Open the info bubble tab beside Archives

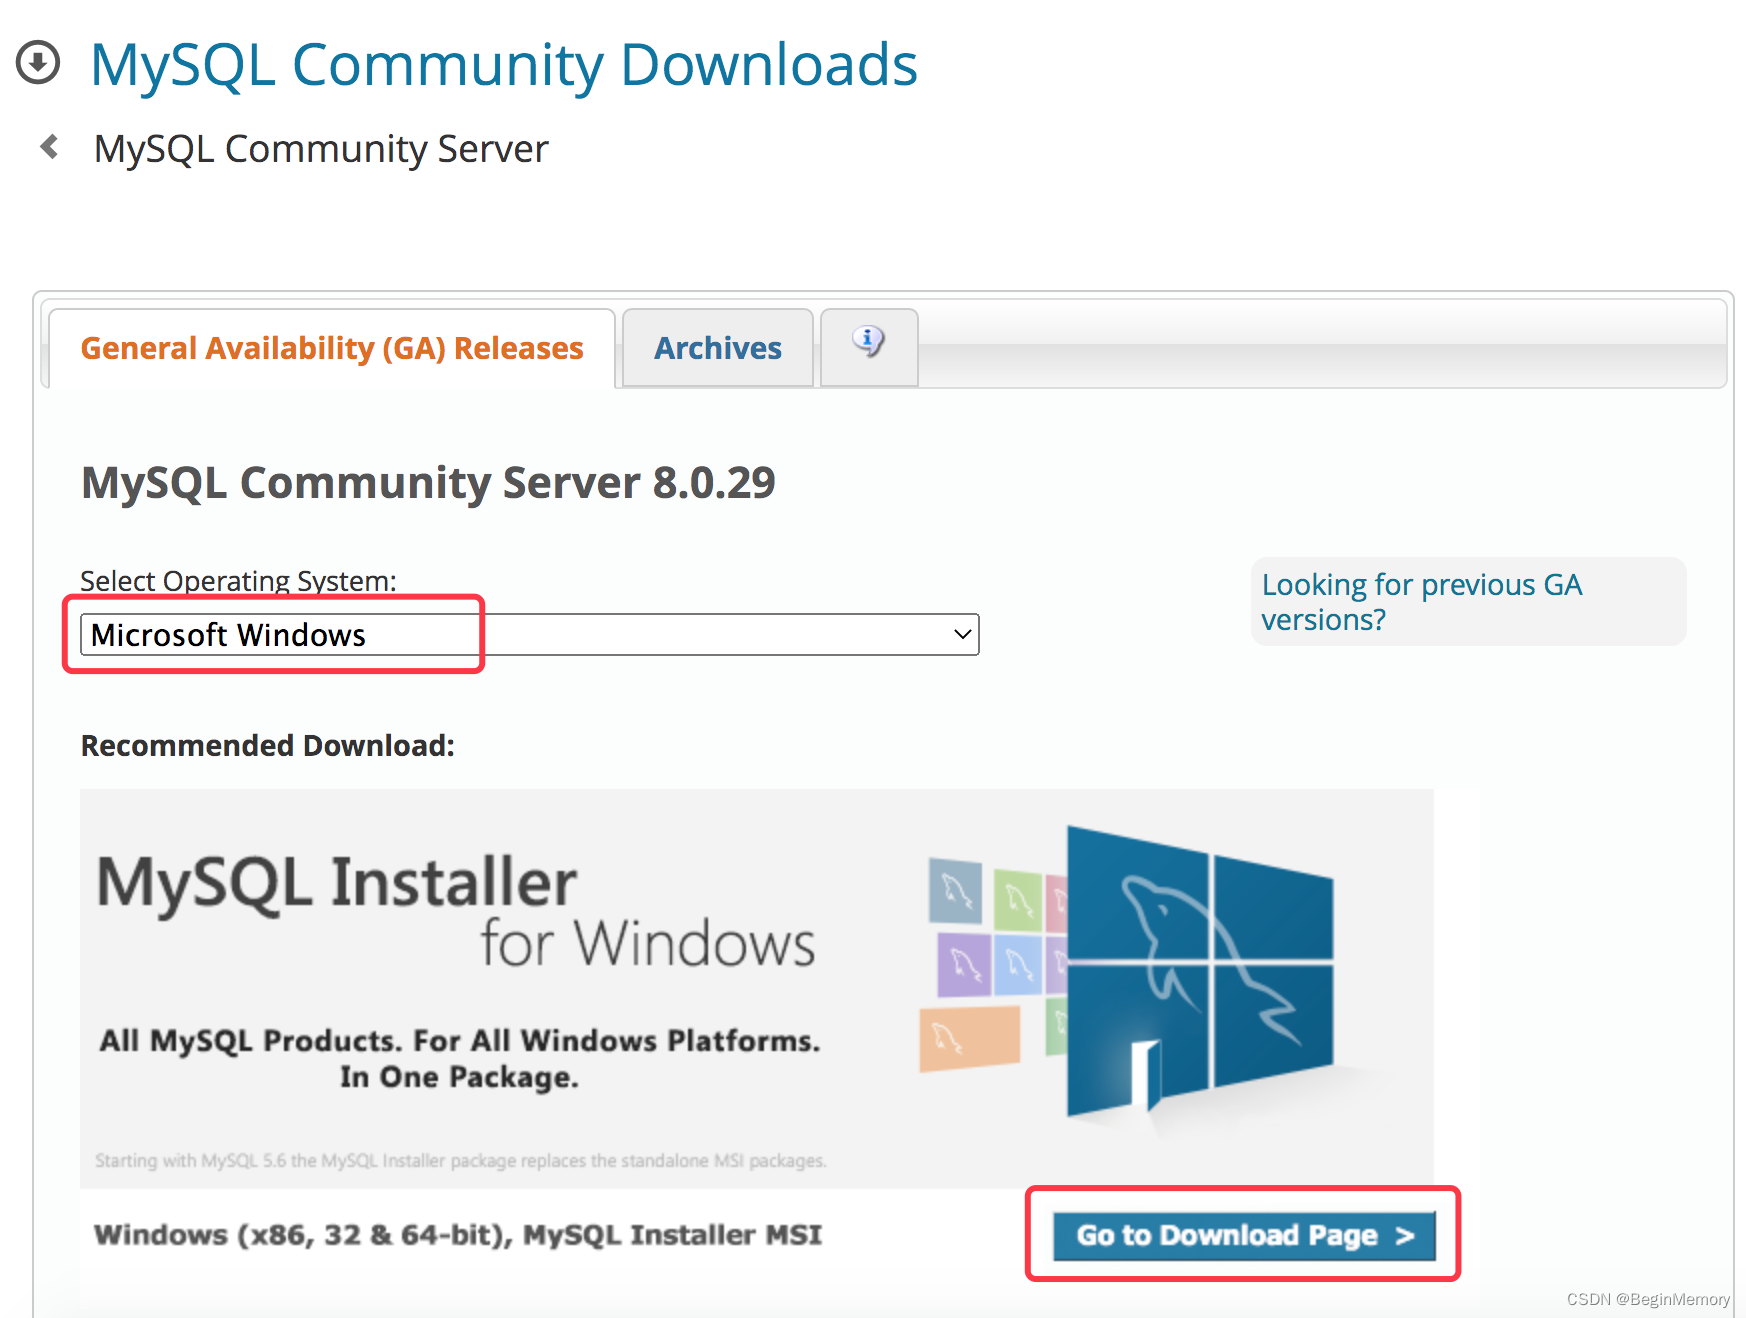pos(868,346)
